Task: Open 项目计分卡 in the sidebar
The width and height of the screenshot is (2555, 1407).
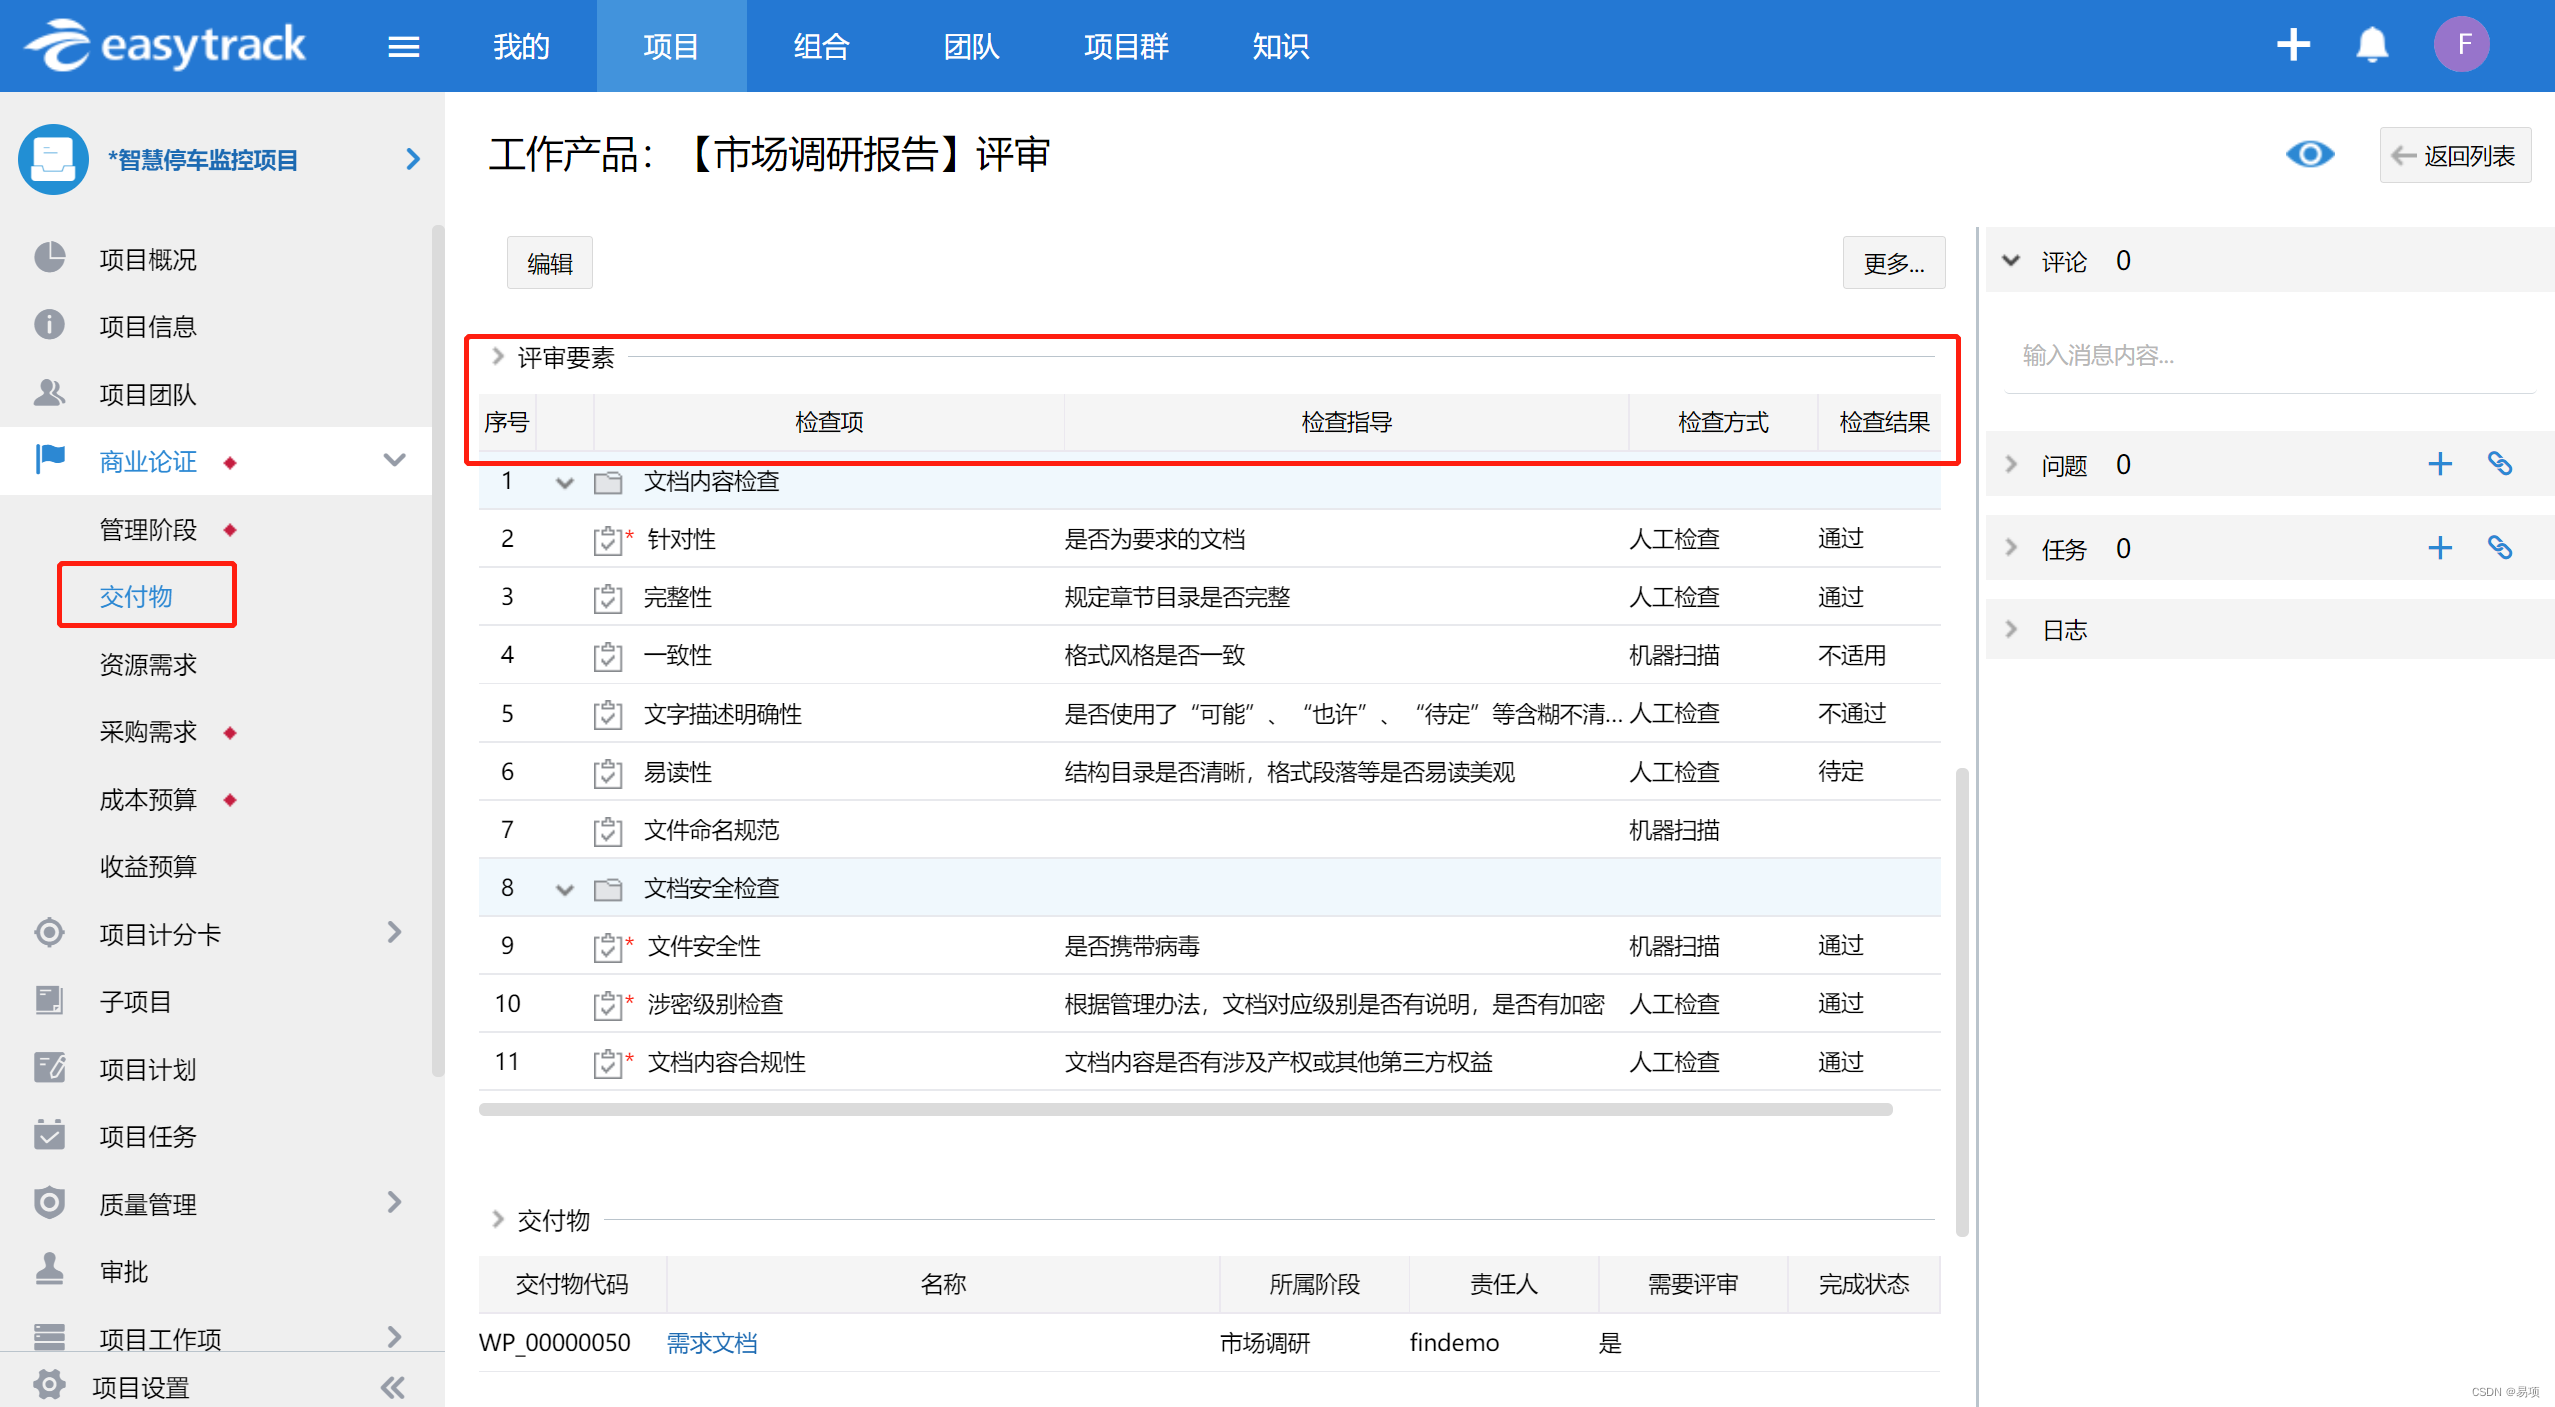Action: point(160,934)
